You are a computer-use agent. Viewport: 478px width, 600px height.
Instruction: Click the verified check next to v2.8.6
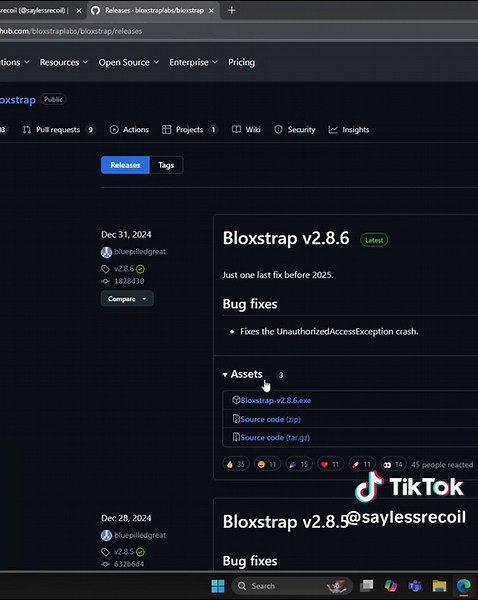tap(140, 269)
